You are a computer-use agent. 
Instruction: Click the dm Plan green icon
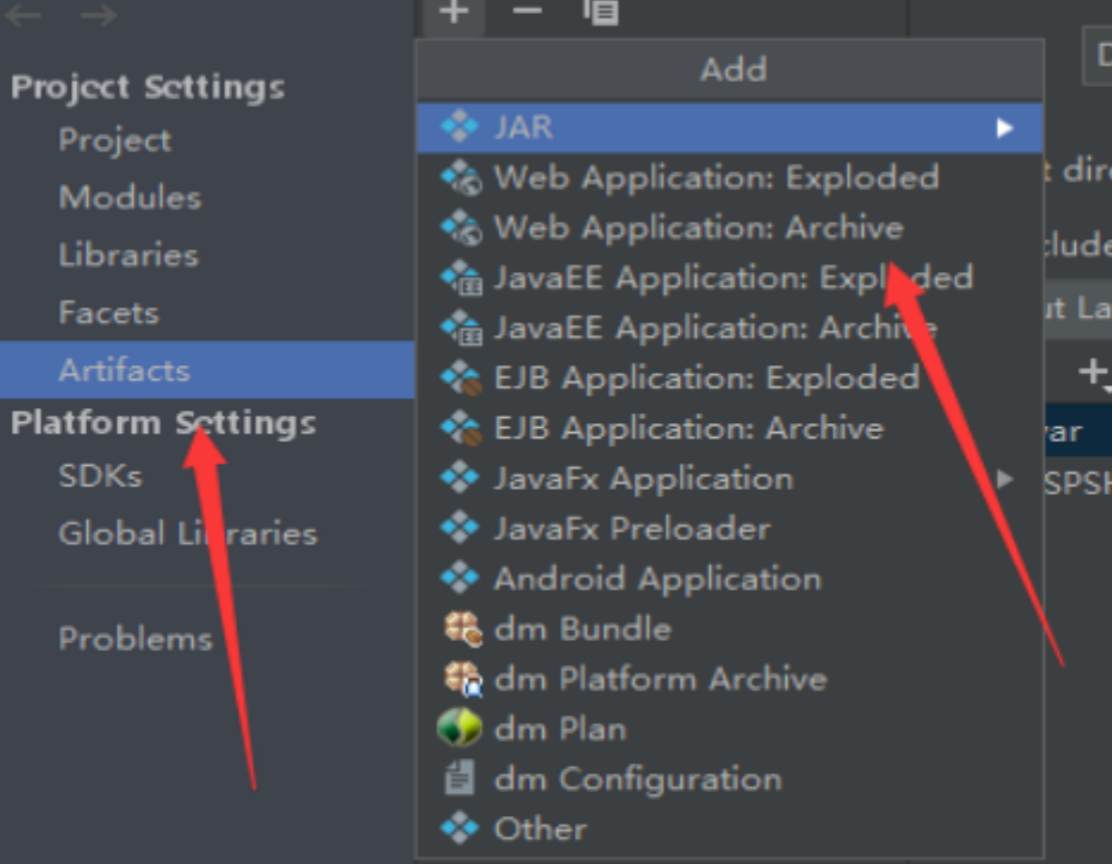click(x=460, y=728)
